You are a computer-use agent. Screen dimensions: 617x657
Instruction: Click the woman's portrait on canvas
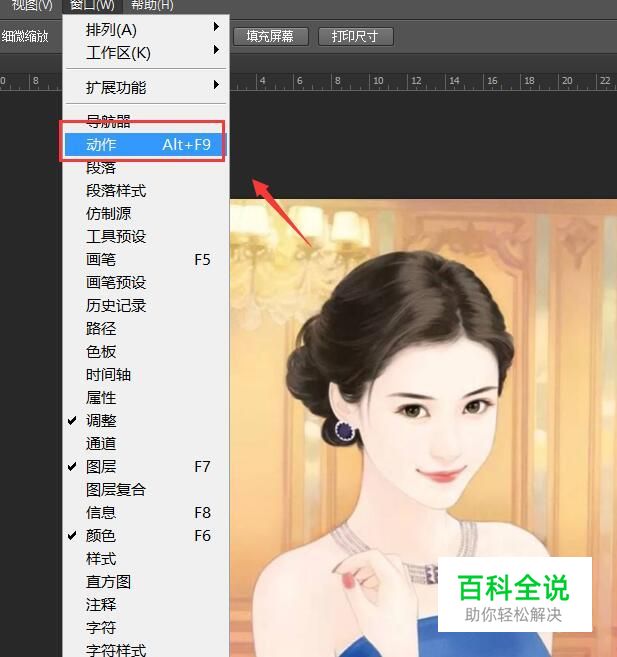click(423, 427)
